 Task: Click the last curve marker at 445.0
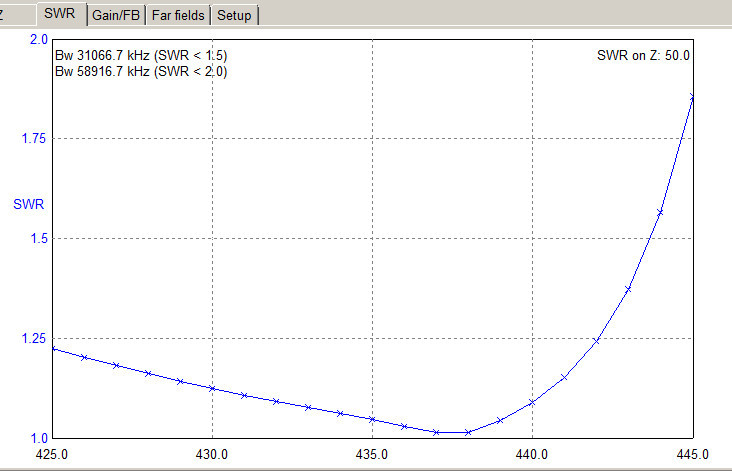pyautogui.click(x=692, y=97)
